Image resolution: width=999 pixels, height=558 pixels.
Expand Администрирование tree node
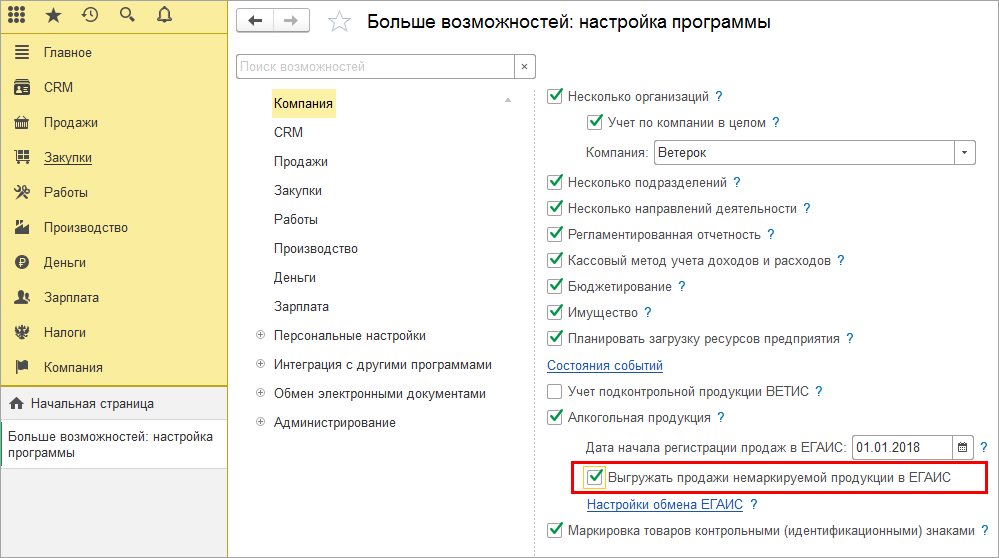coord(260,422)
